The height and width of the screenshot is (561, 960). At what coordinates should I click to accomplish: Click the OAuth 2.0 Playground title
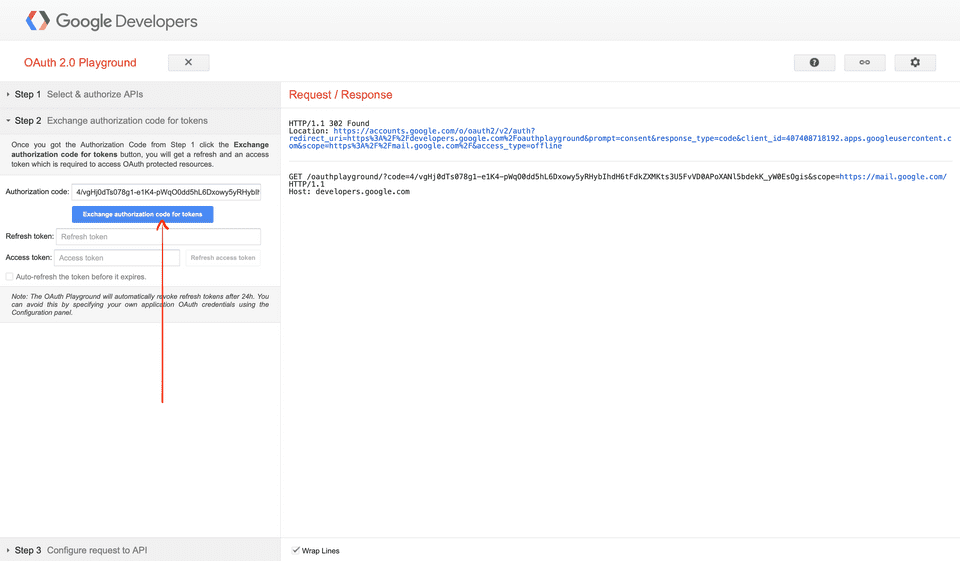80,62
